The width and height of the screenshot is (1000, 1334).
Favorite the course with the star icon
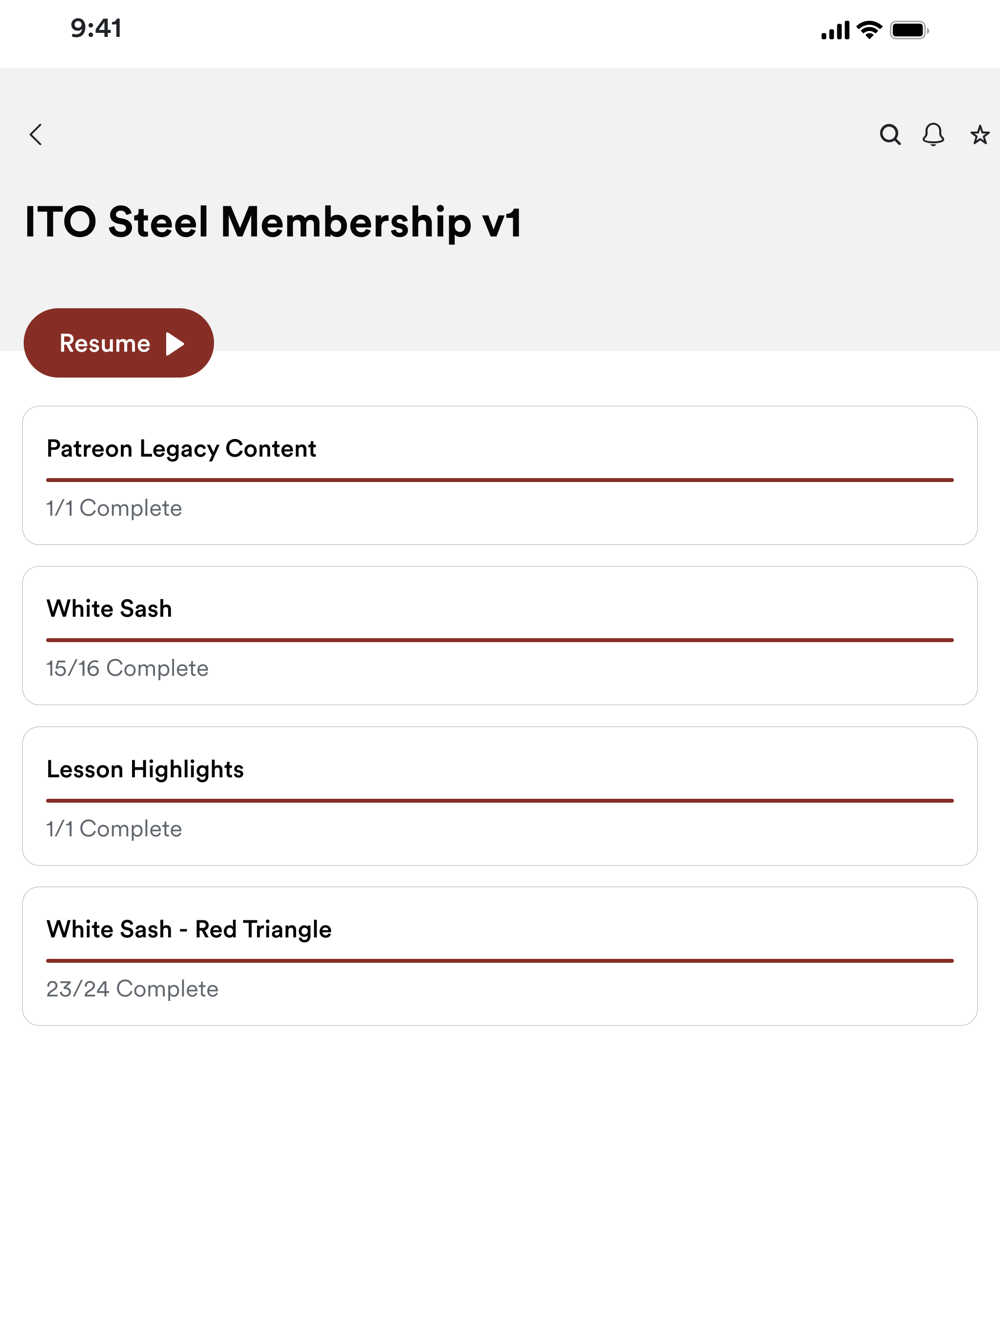980,135
